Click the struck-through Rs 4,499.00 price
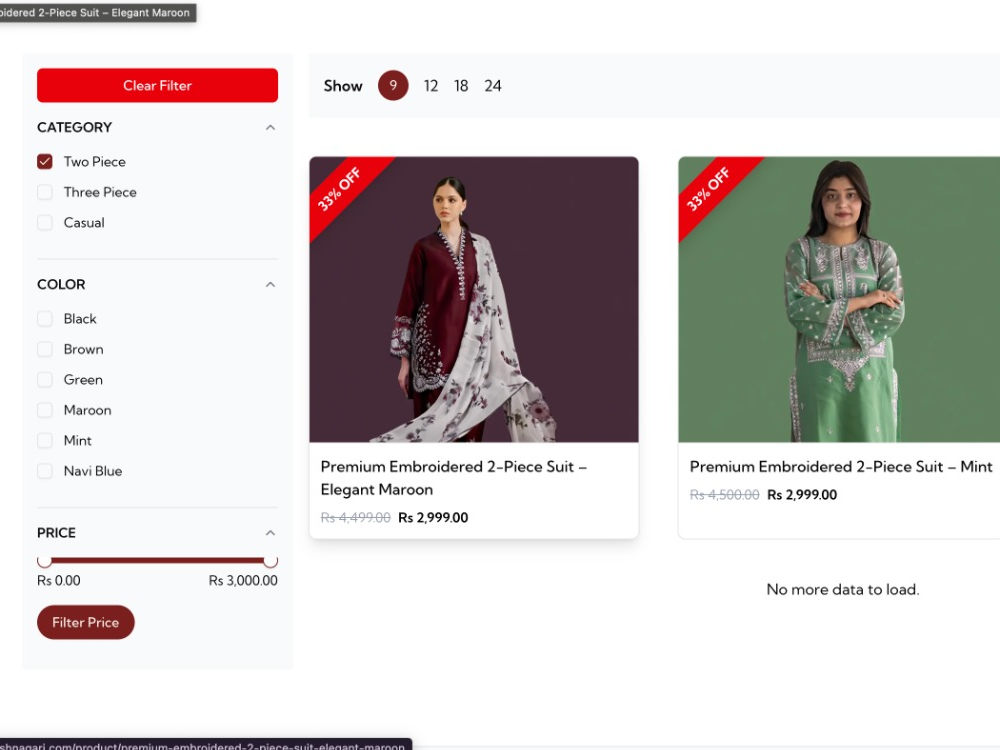This screenshot has width=1000, height=750. point(355,518)
